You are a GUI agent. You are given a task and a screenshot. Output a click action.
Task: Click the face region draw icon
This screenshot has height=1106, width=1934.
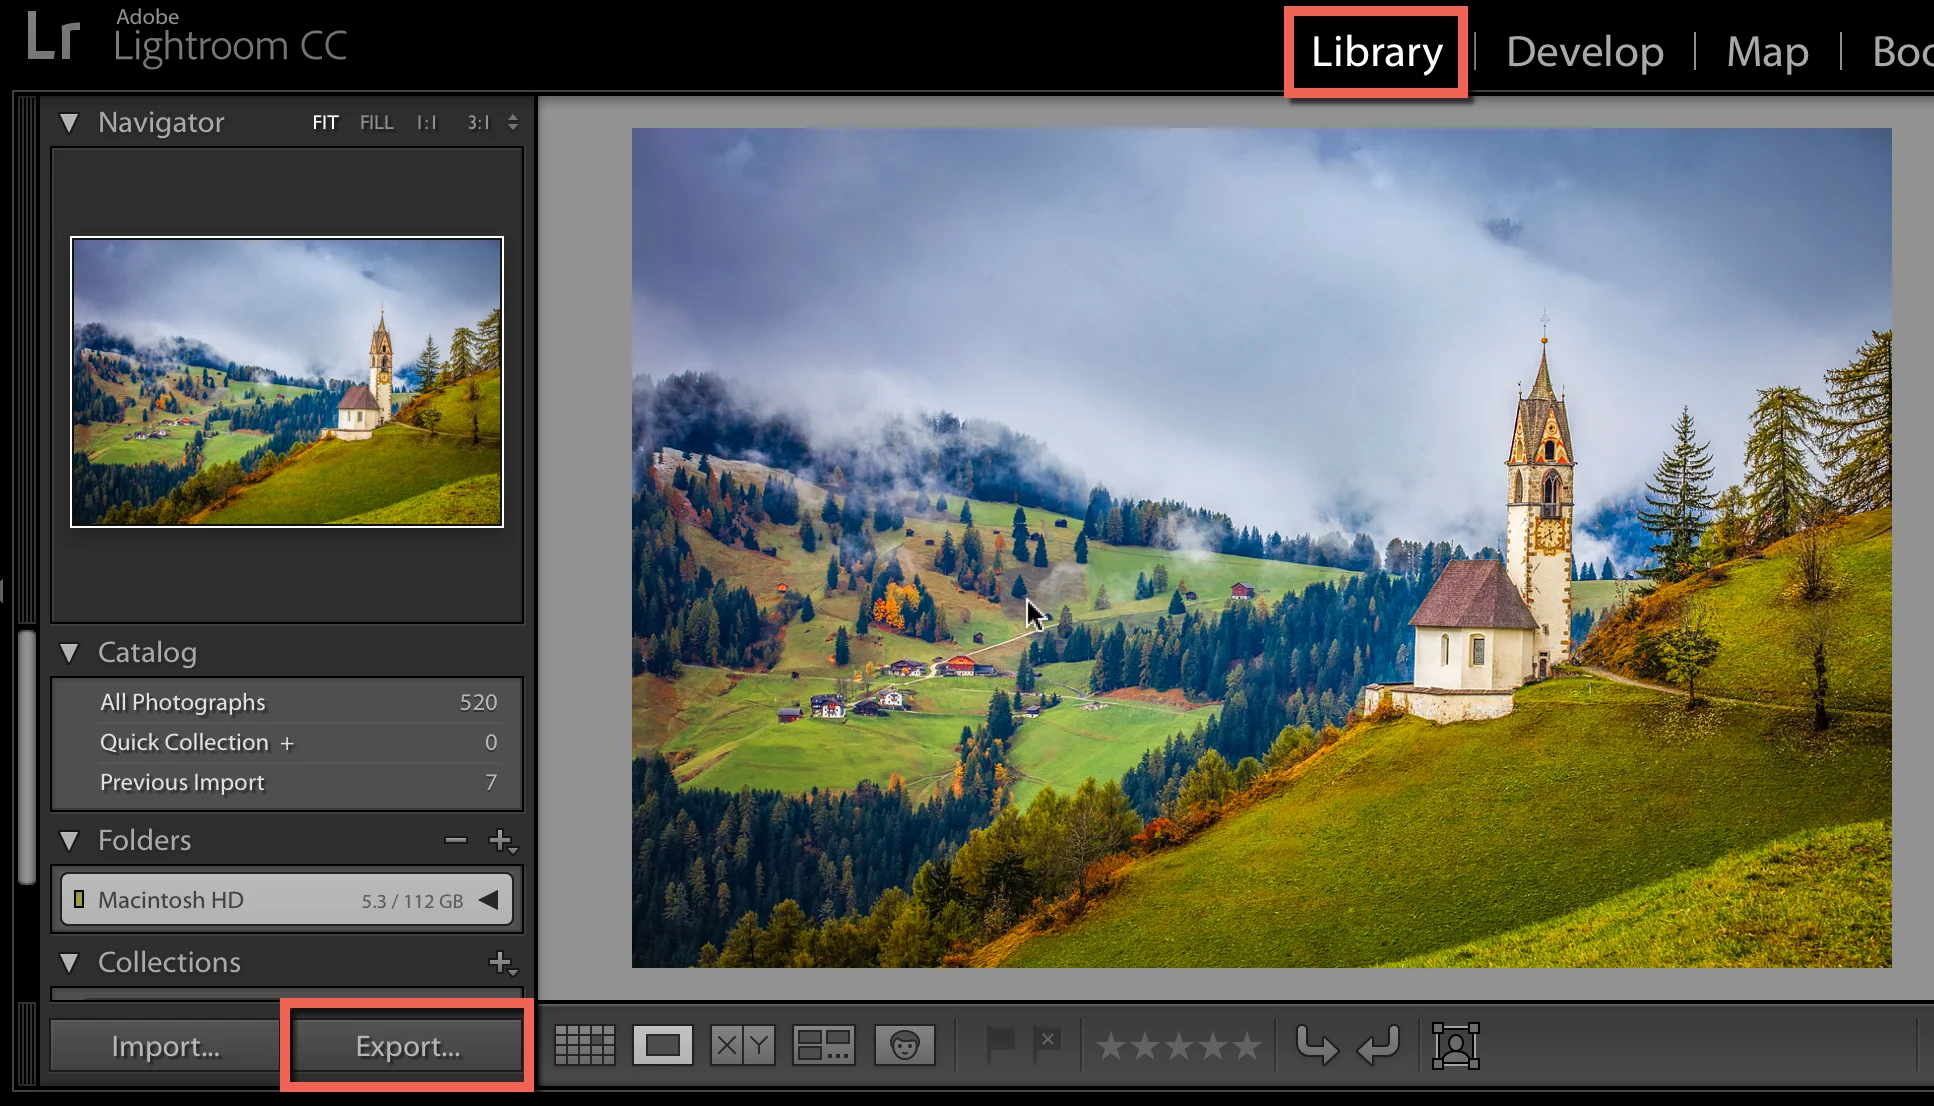click(x=1455, y=1046)
